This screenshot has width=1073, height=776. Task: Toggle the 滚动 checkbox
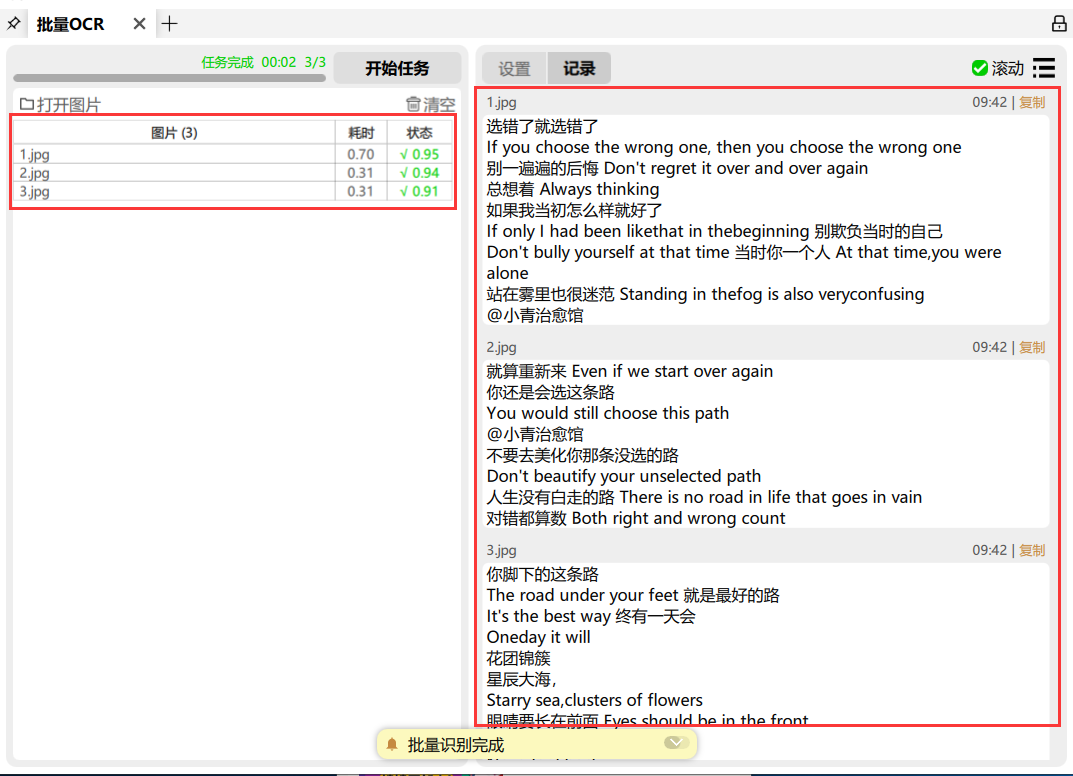(979, 68)
